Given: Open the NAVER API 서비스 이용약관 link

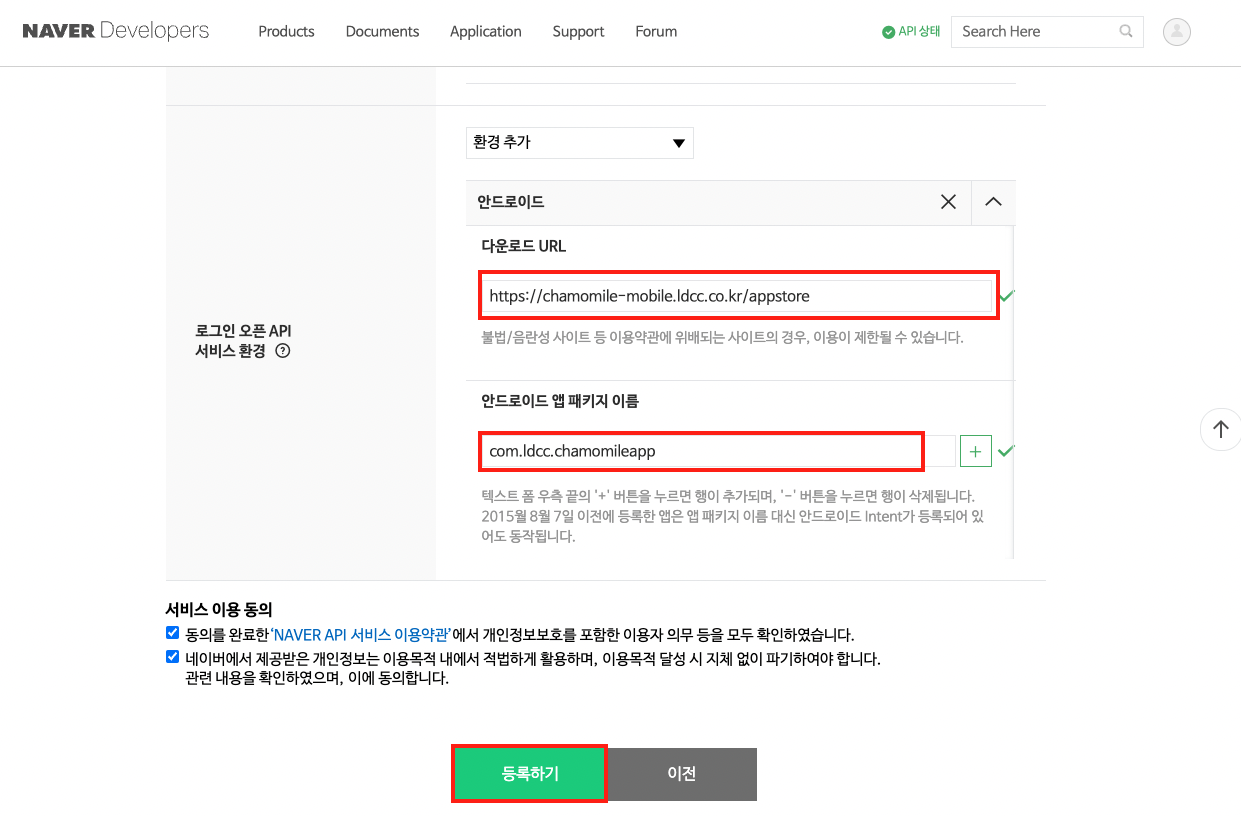Looking at the screenshot, I should coord(360,635).
